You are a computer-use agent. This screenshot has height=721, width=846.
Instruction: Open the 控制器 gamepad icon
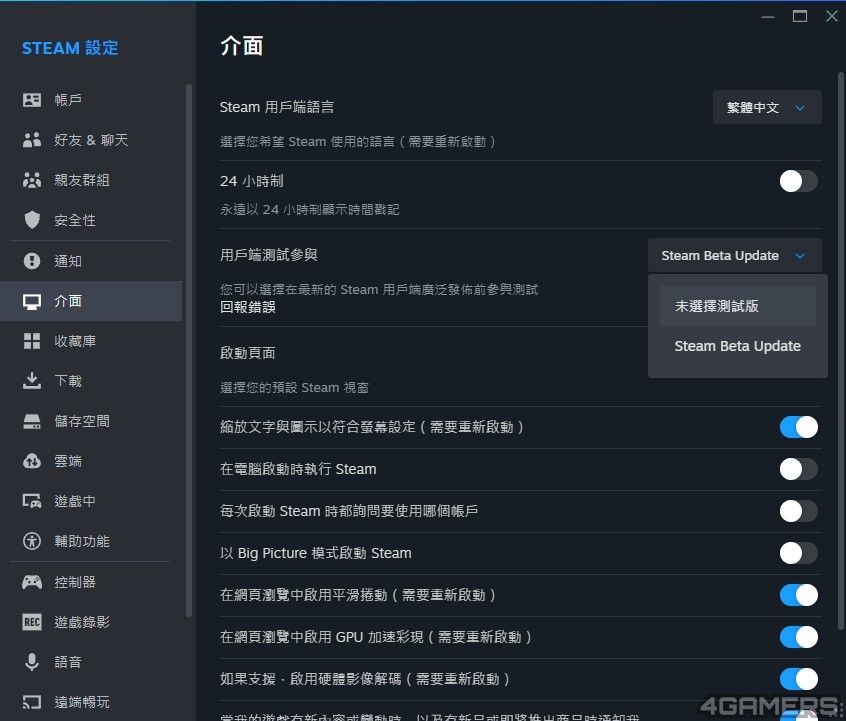tap(32, 582)
